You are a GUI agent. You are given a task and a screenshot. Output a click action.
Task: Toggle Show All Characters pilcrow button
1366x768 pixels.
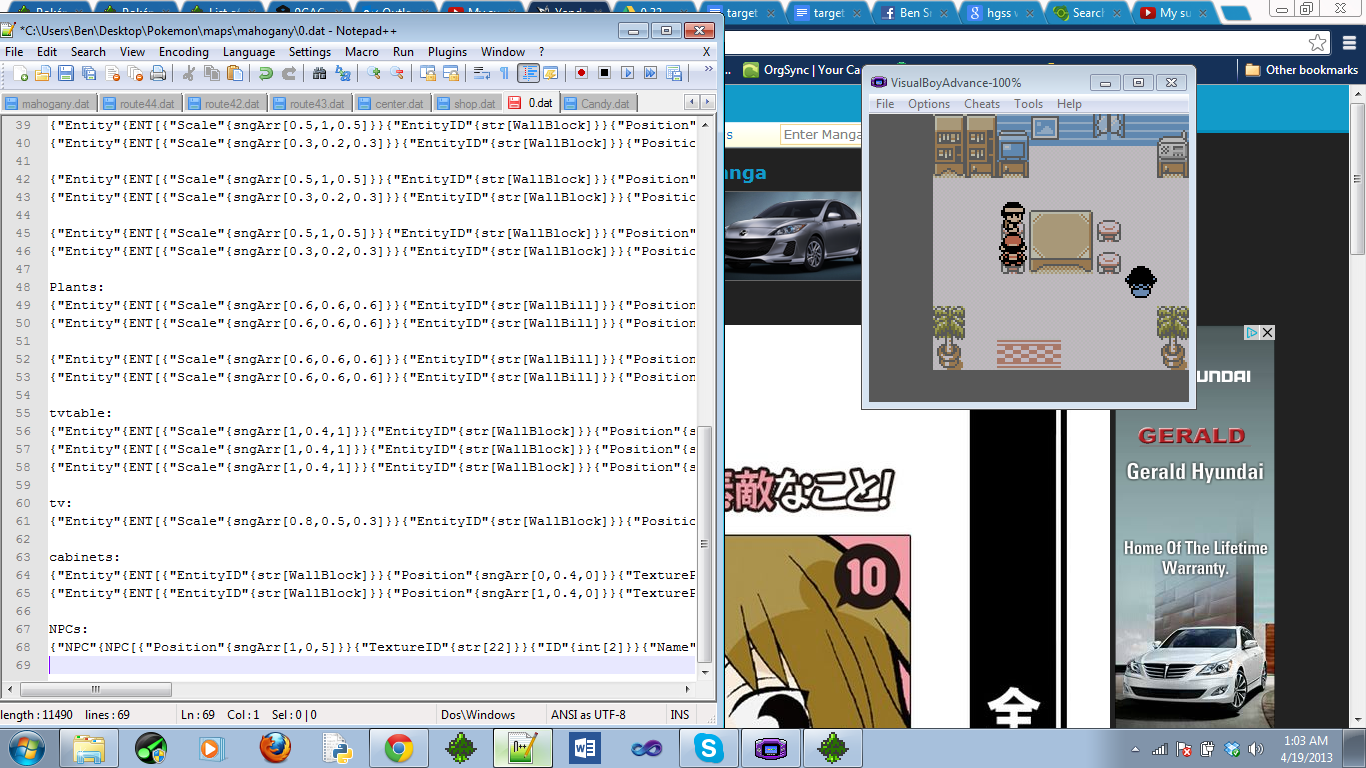click(504, 73)
